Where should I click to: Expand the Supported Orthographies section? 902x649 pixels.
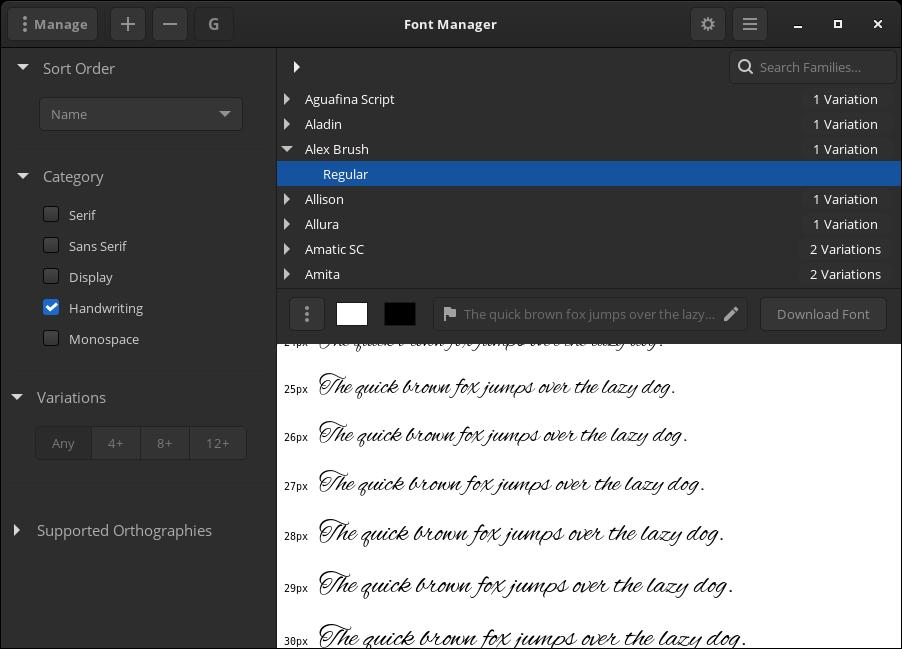tap(17, 530)
